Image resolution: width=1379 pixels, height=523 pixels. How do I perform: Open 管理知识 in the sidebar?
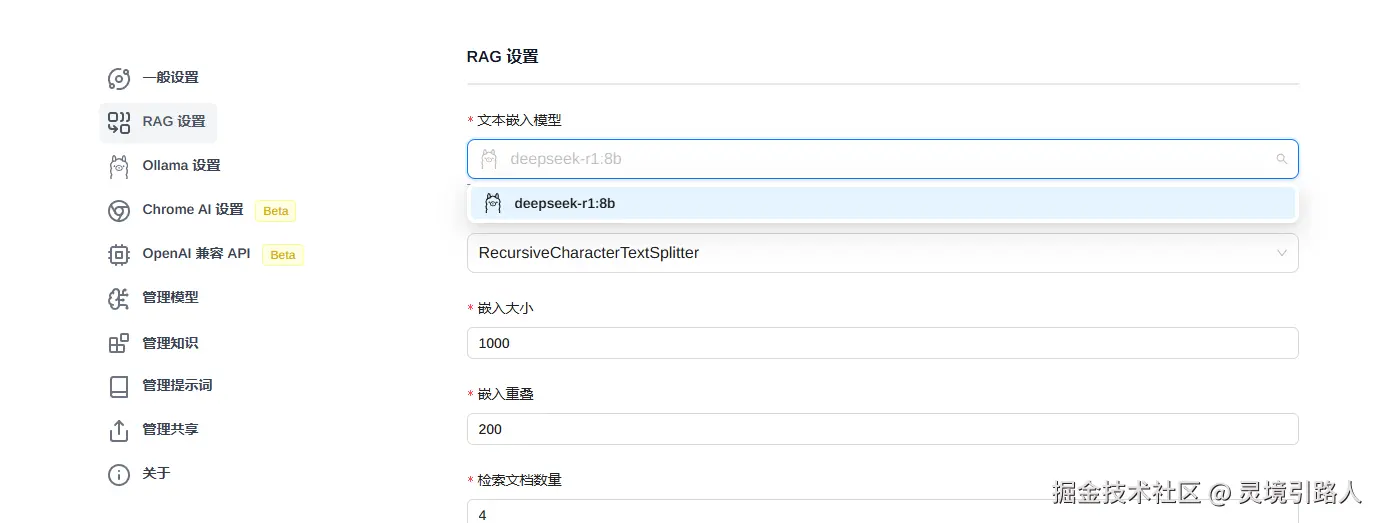[x=170, y=343]
